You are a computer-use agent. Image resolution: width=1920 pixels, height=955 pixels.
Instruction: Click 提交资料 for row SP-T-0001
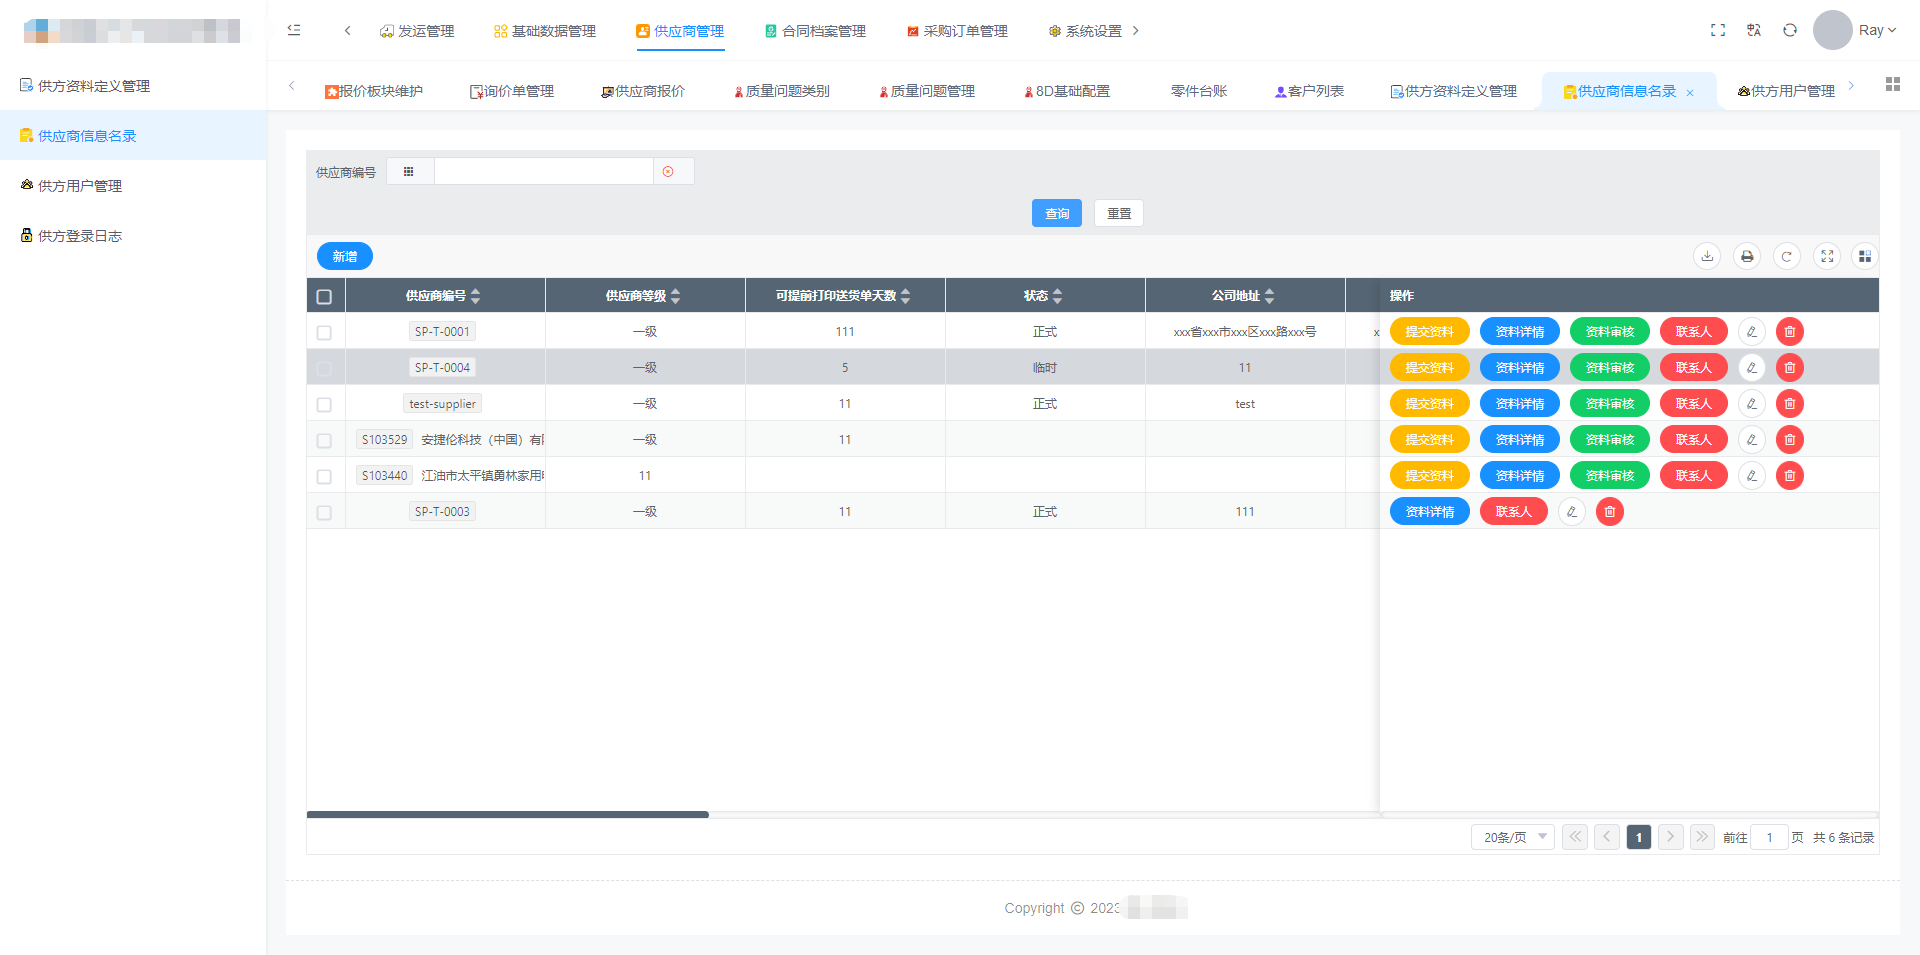pos(1430,332)
